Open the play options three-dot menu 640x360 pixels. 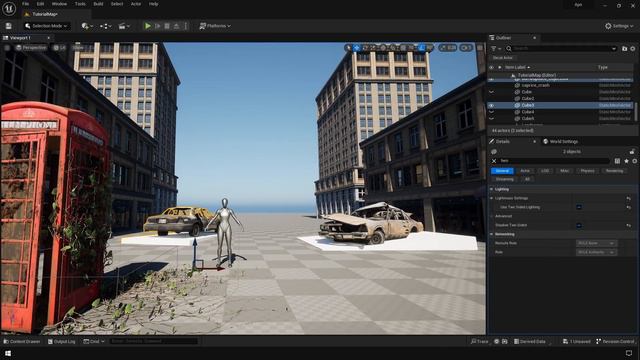coord(186,26)
